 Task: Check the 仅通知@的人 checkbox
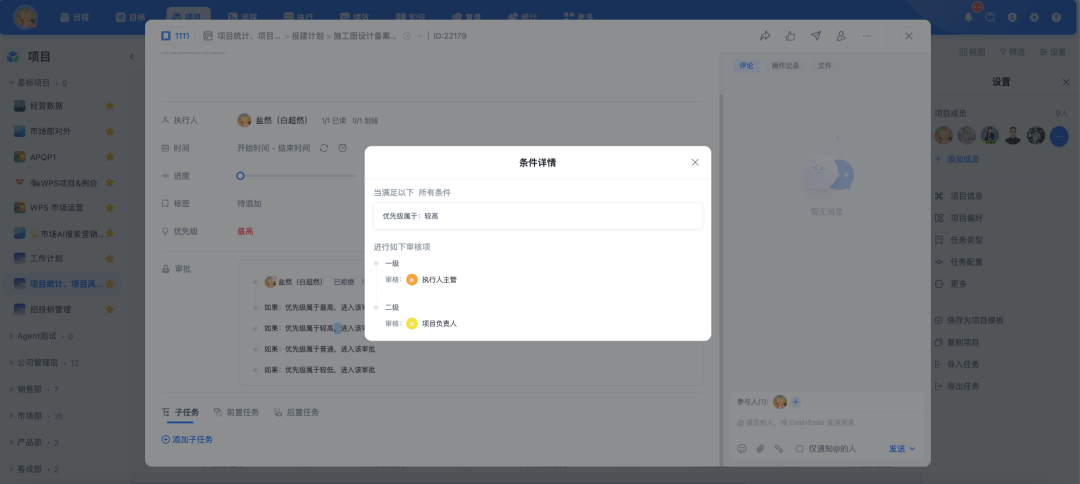click(800, 448)
